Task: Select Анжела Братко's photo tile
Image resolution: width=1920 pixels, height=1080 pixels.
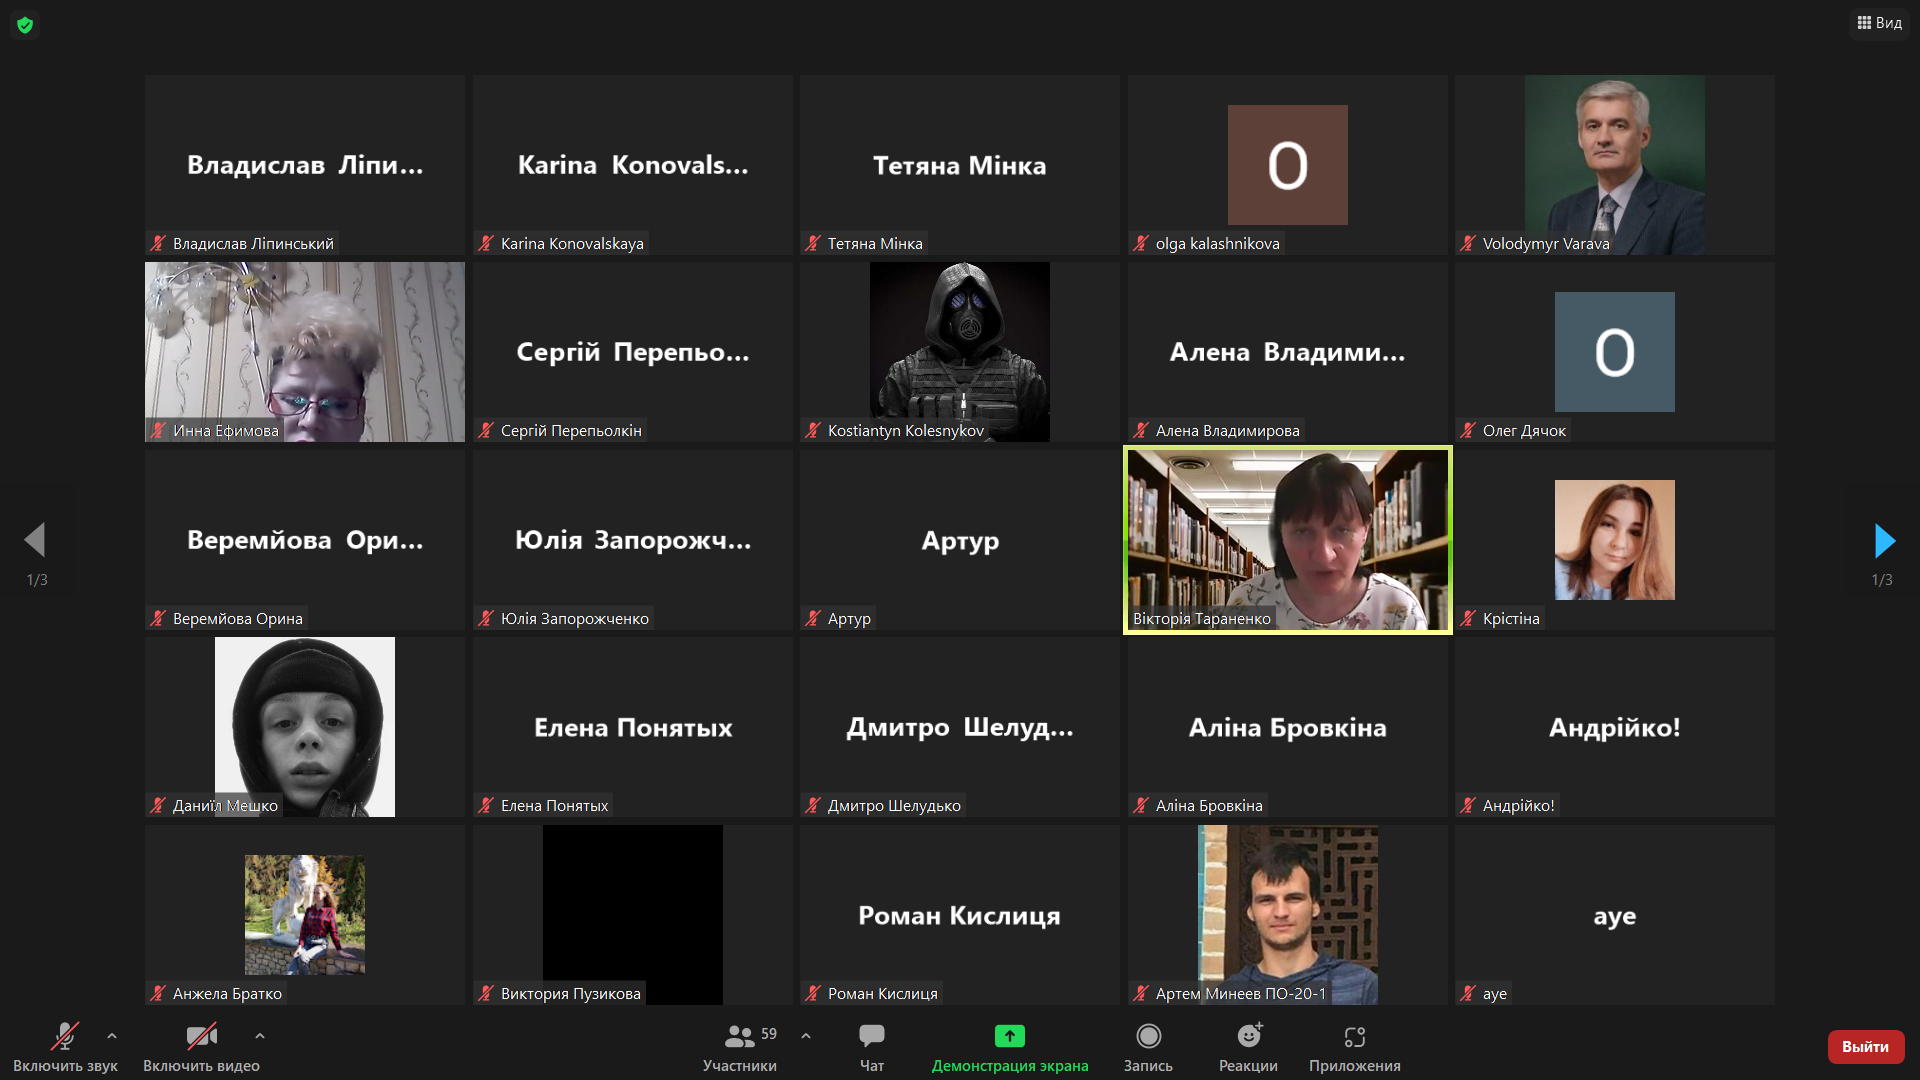Action: click(305, 915)
